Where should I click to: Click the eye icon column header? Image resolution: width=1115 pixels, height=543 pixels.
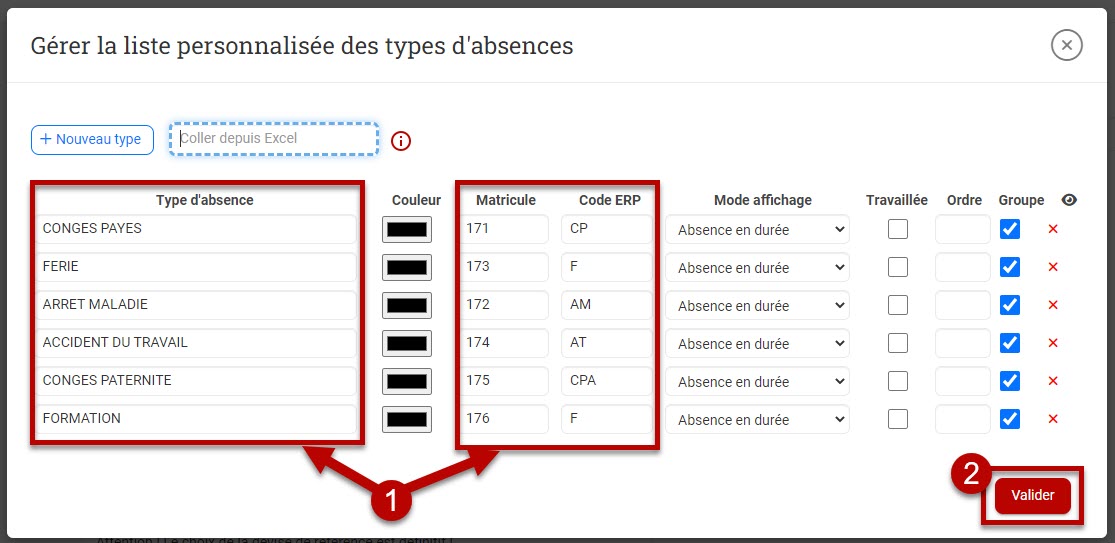[1069, 200]
